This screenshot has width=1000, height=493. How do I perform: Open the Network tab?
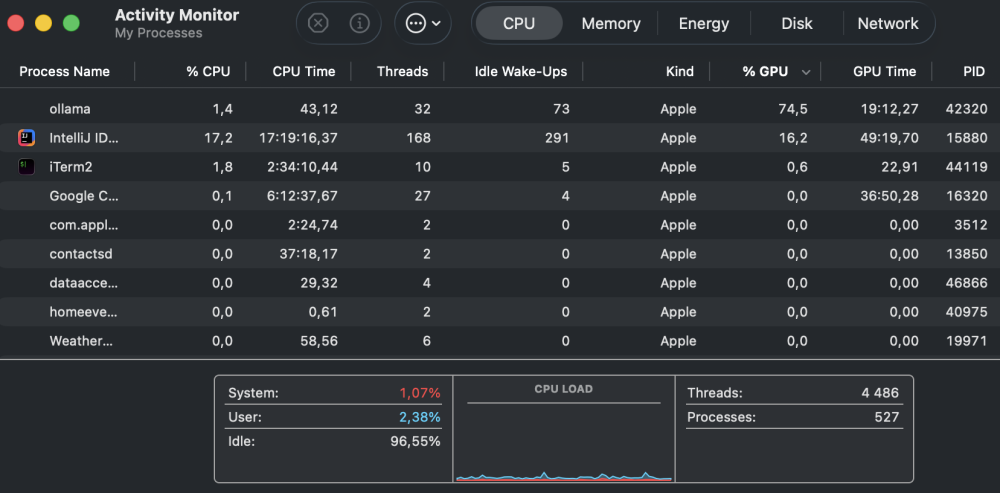[888, 24]
